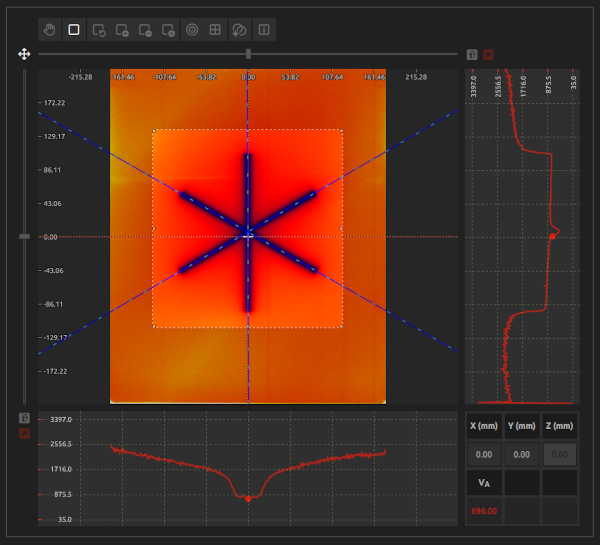The height and width of the screenshot is (545, 600).
Task: Click the delete region icon
Action: 168,30
